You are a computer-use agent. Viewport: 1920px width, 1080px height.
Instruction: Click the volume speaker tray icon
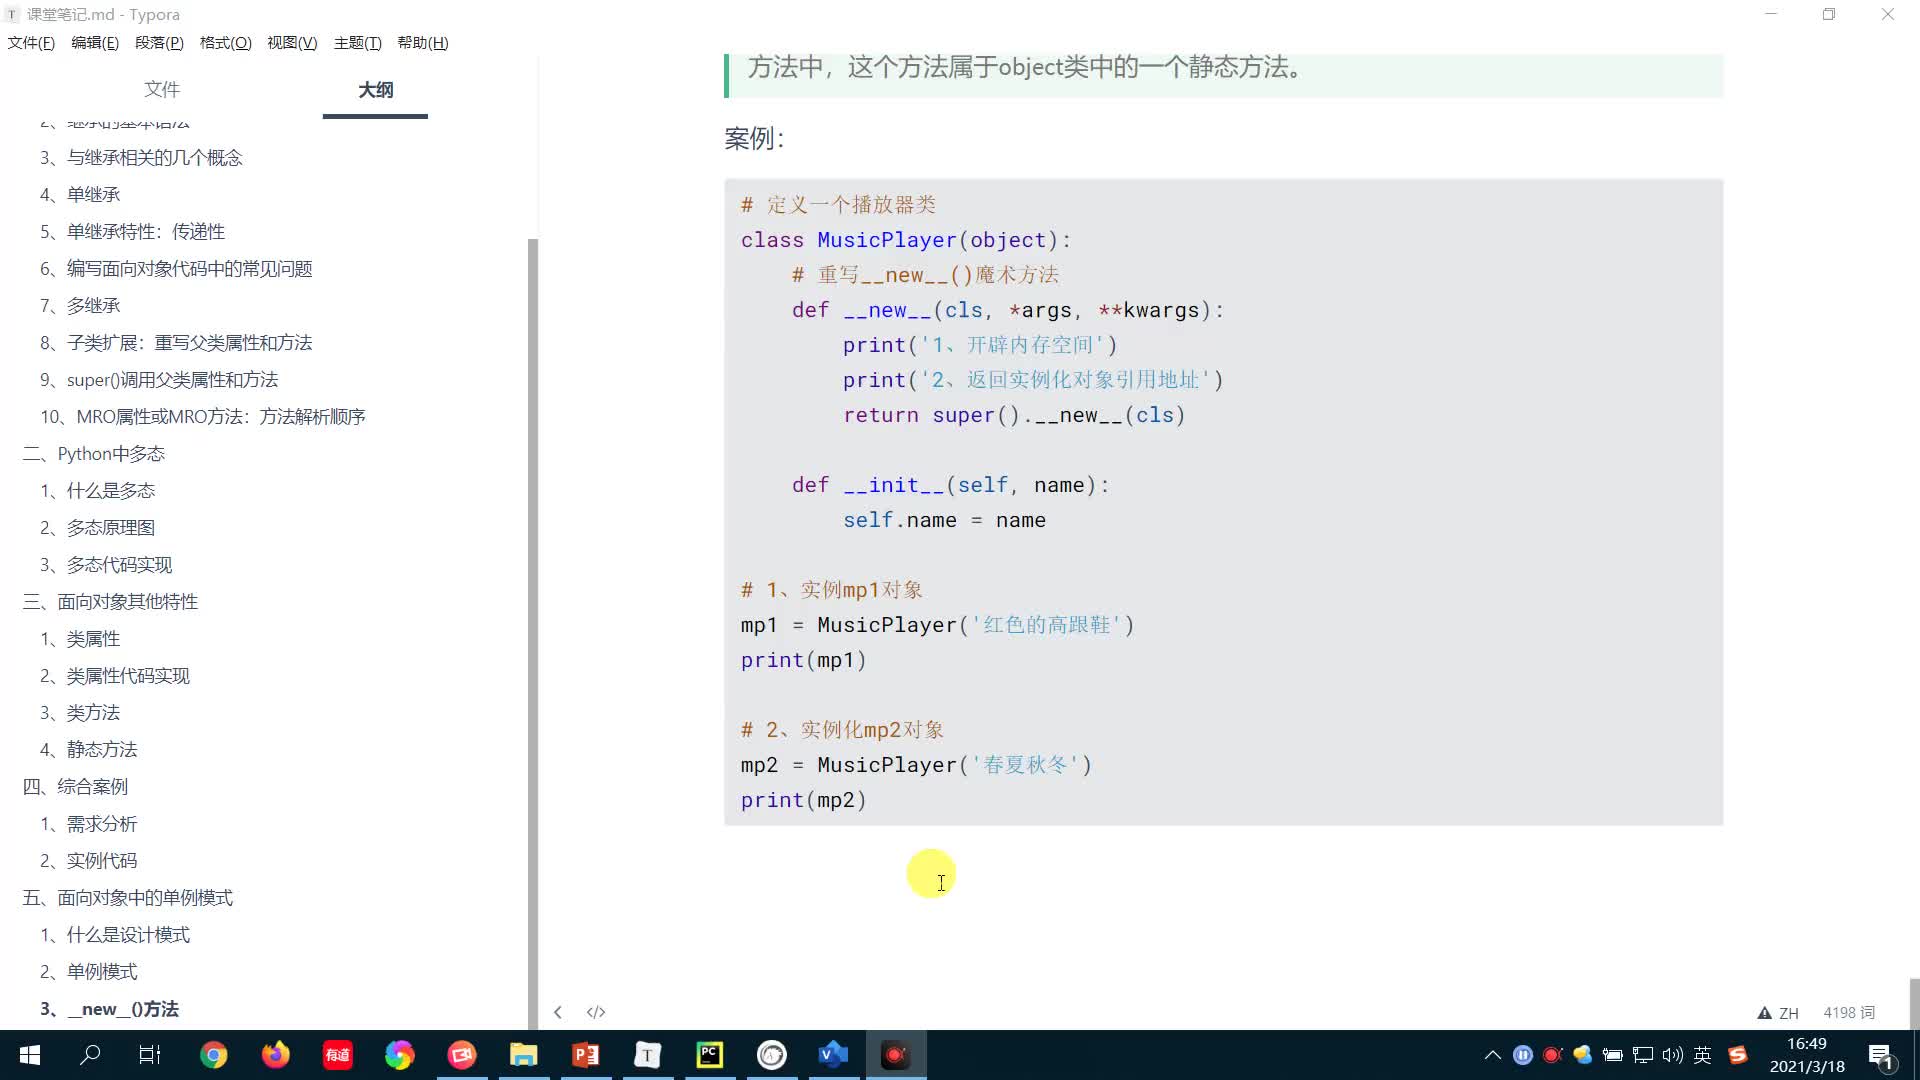[x=1672, y=1055]
